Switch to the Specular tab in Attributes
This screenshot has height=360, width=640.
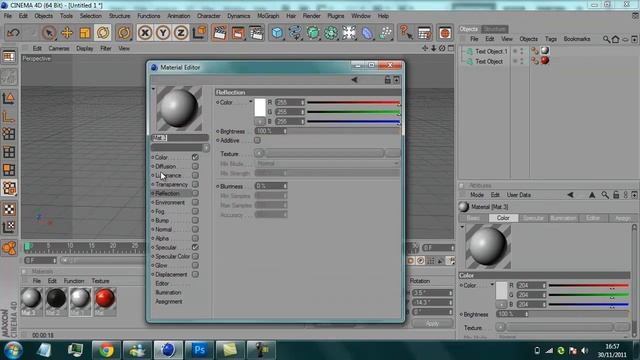pyautogui.click(x=533, y=218)
